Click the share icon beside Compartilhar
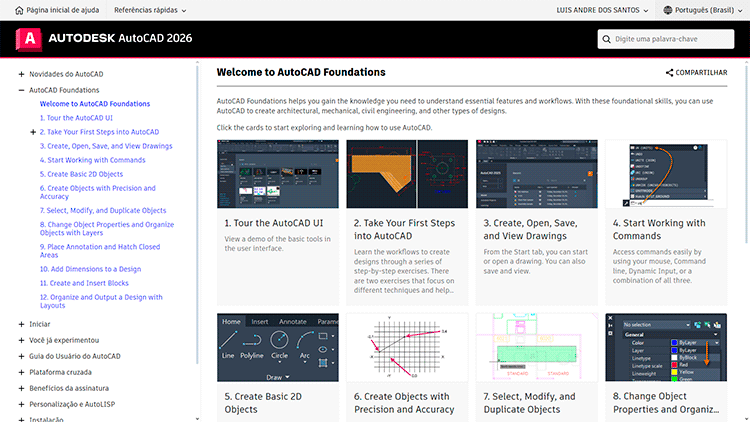 click(669, 73)
